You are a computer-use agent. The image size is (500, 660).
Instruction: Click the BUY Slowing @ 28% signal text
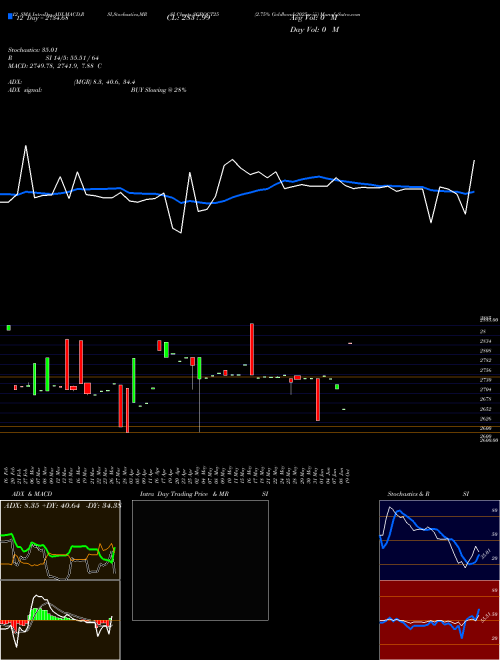point(159,90)
